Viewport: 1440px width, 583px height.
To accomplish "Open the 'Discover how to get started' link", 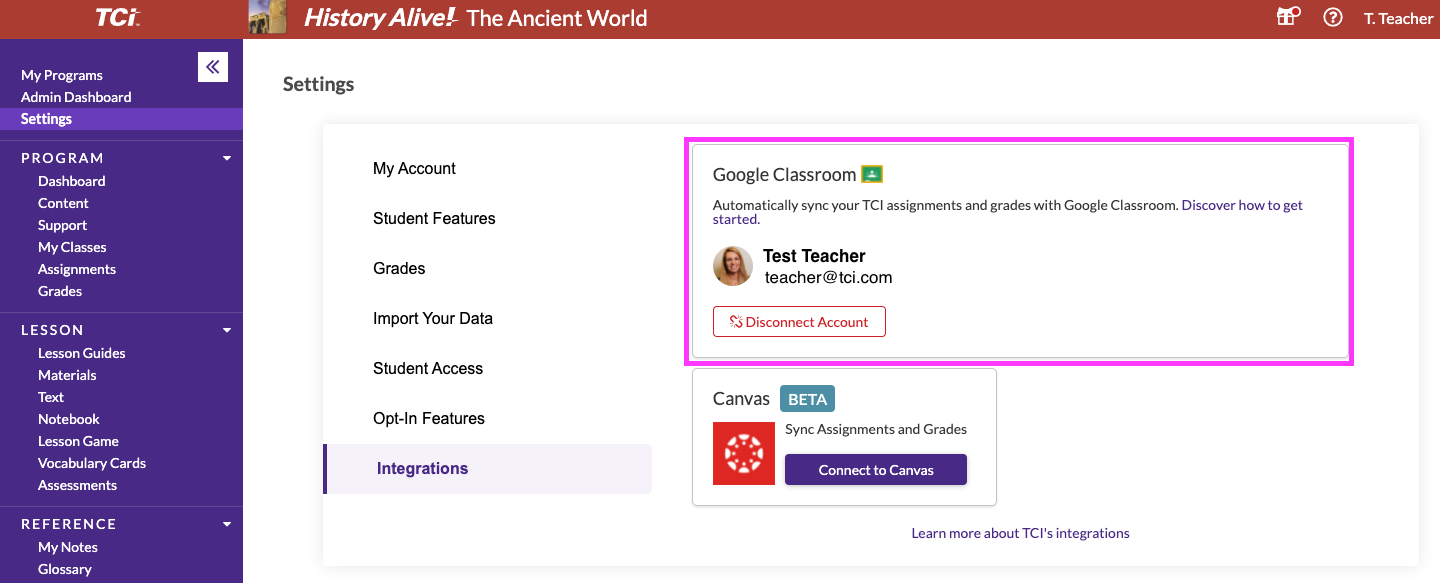I will (1242, 204).
